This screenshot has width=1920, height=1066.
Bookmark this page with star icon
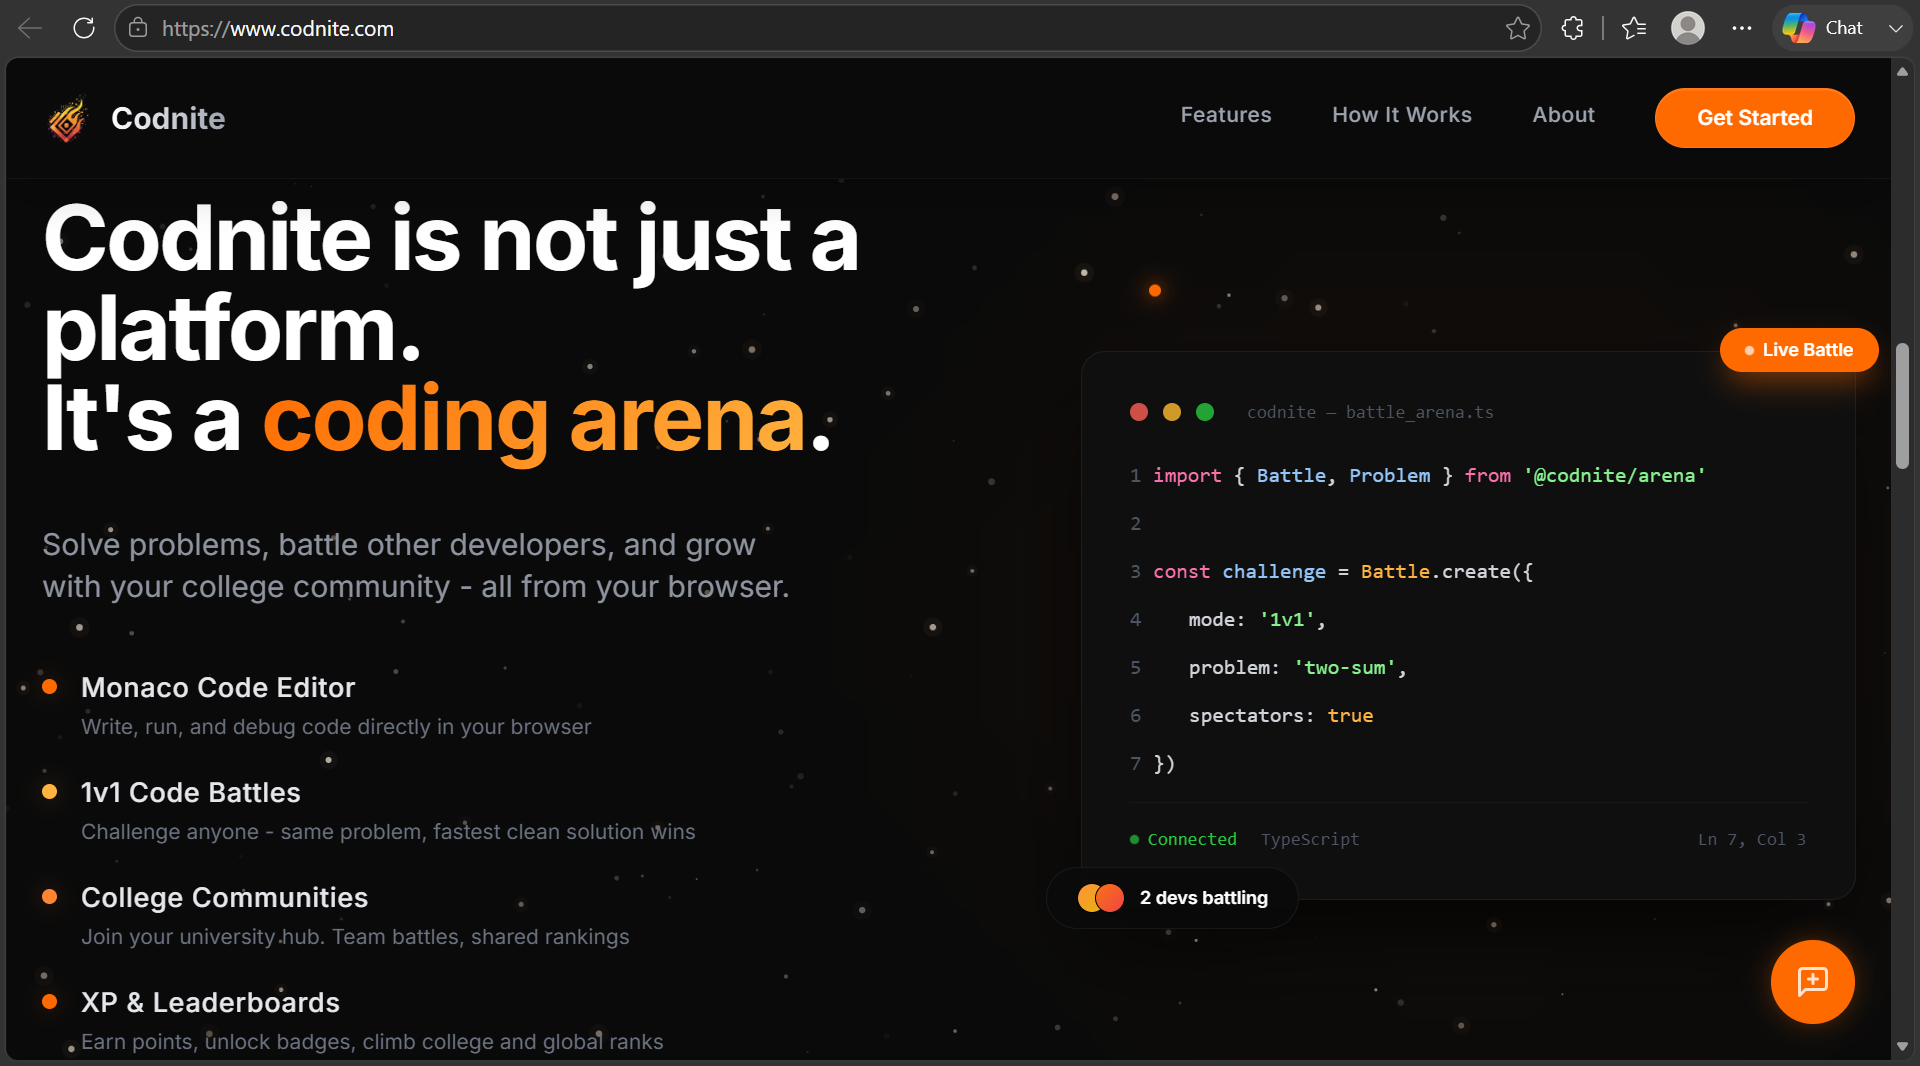coord(1517,28)
